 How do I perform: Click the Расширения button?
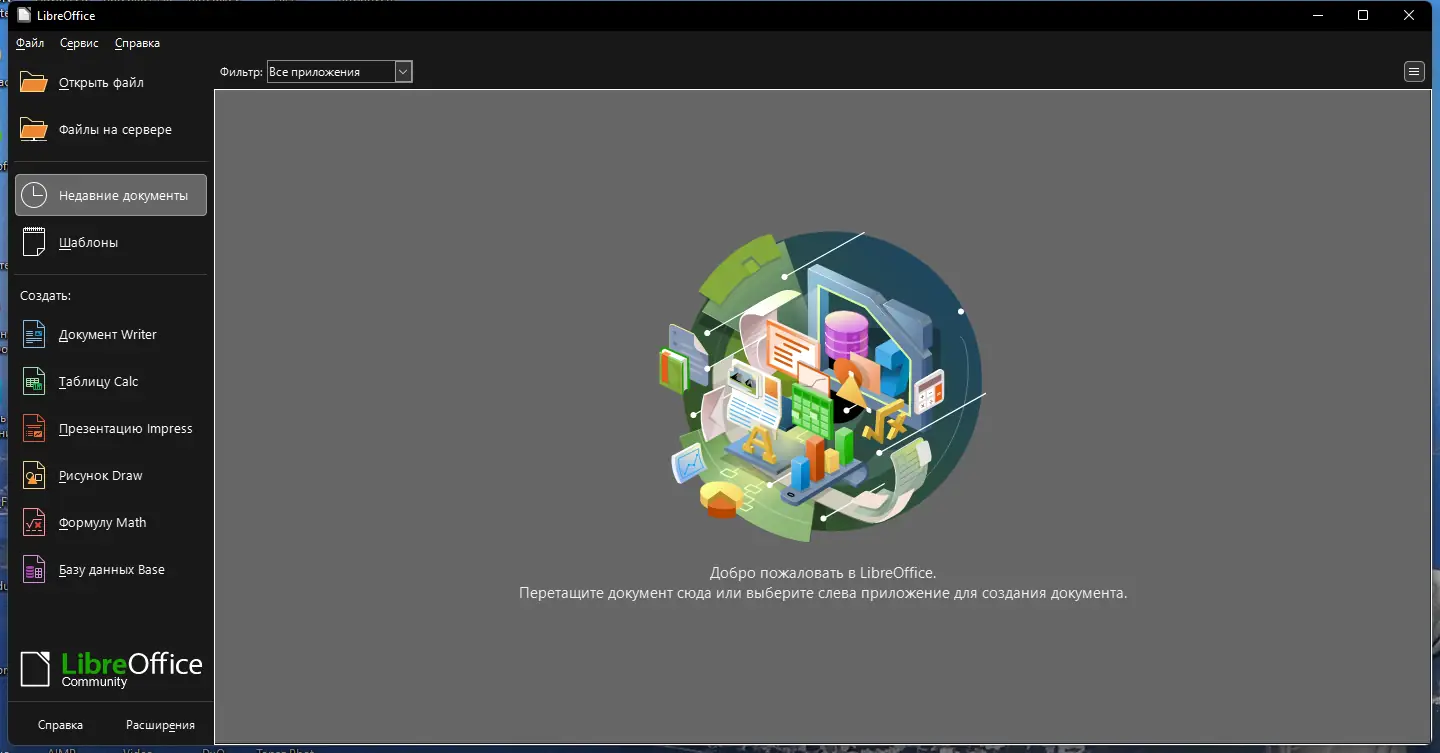160,725
